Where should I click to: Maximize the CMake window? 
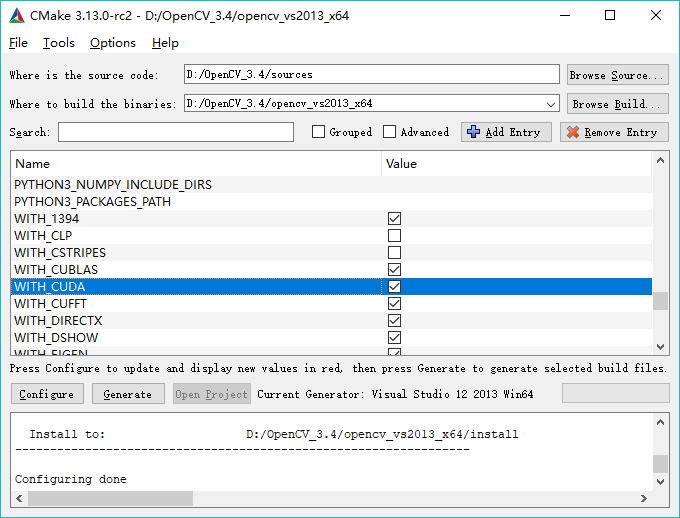coord(610,16)
